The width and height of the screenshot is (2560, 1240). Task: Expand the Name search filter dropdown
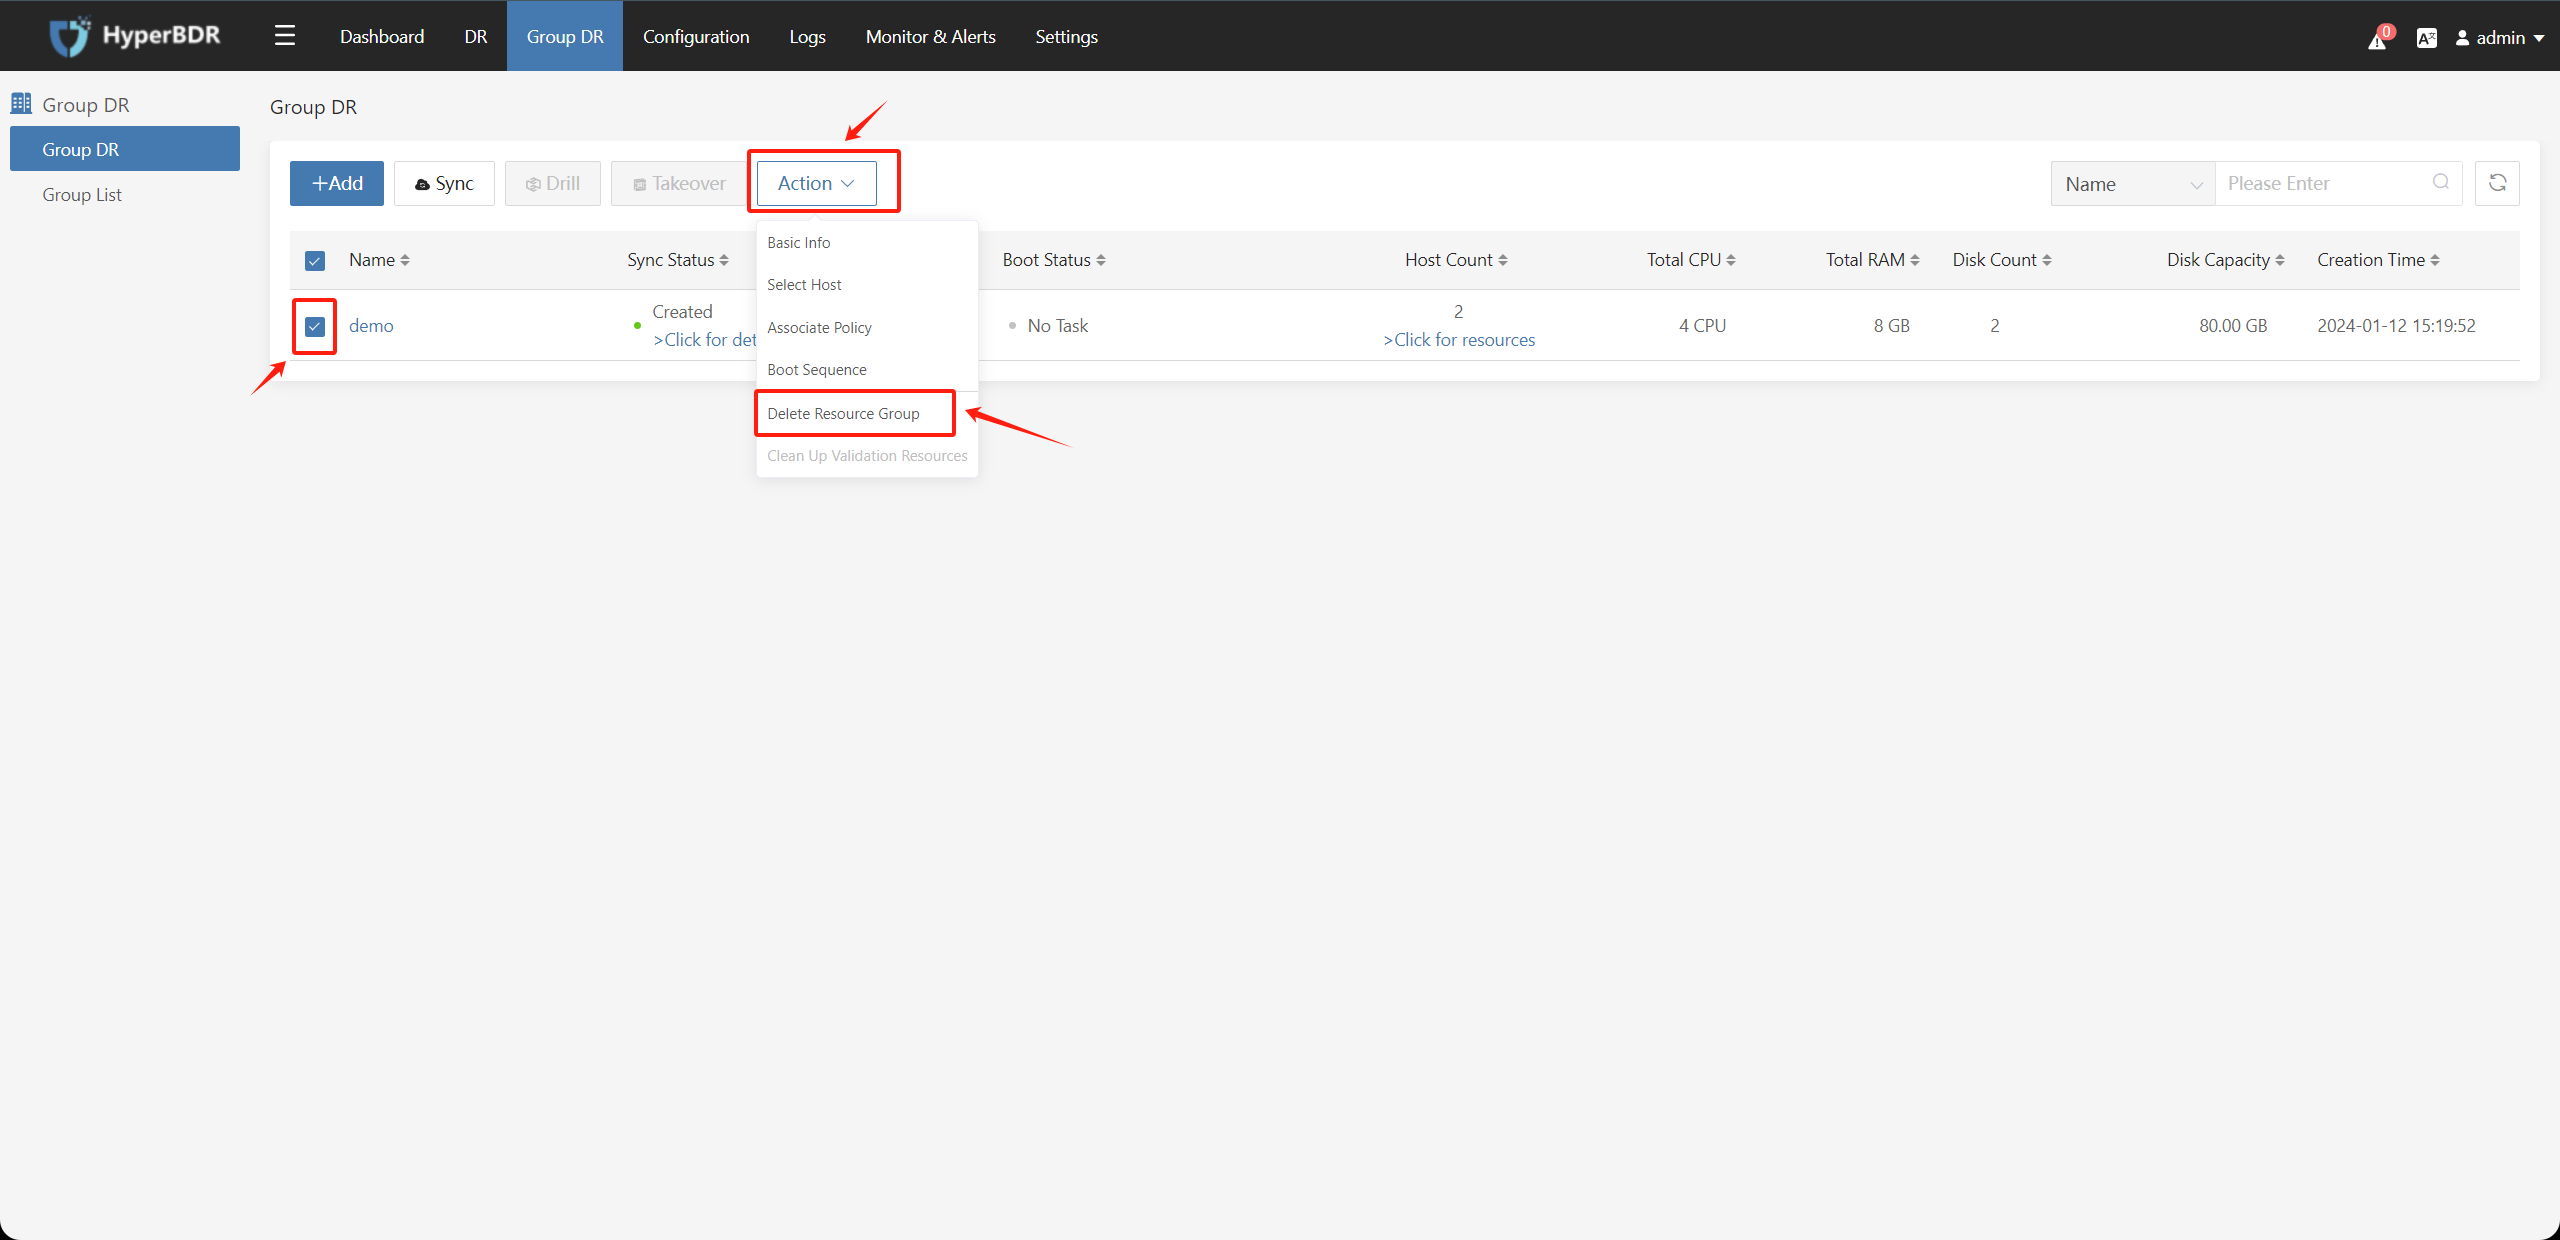[2132, 183]
